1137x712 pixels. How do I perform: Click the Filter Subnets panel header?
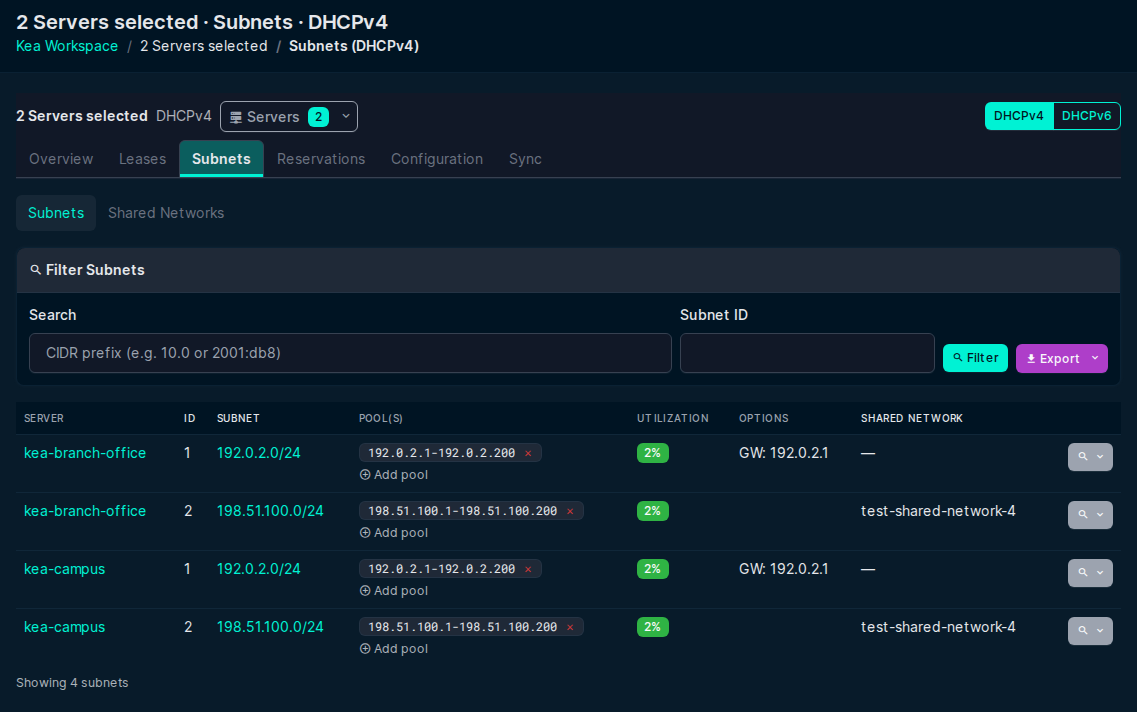[x=568, y=270]
